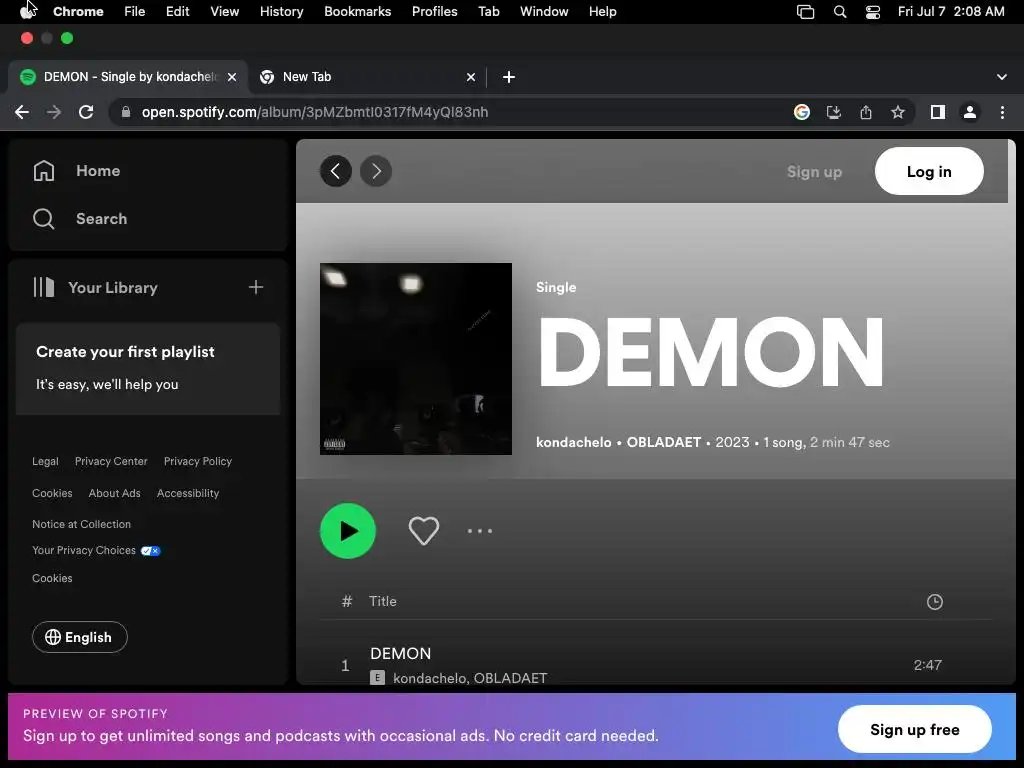The image size is (1024, 768).
Task: Open the Profiles menu
Action: (434, 12)
